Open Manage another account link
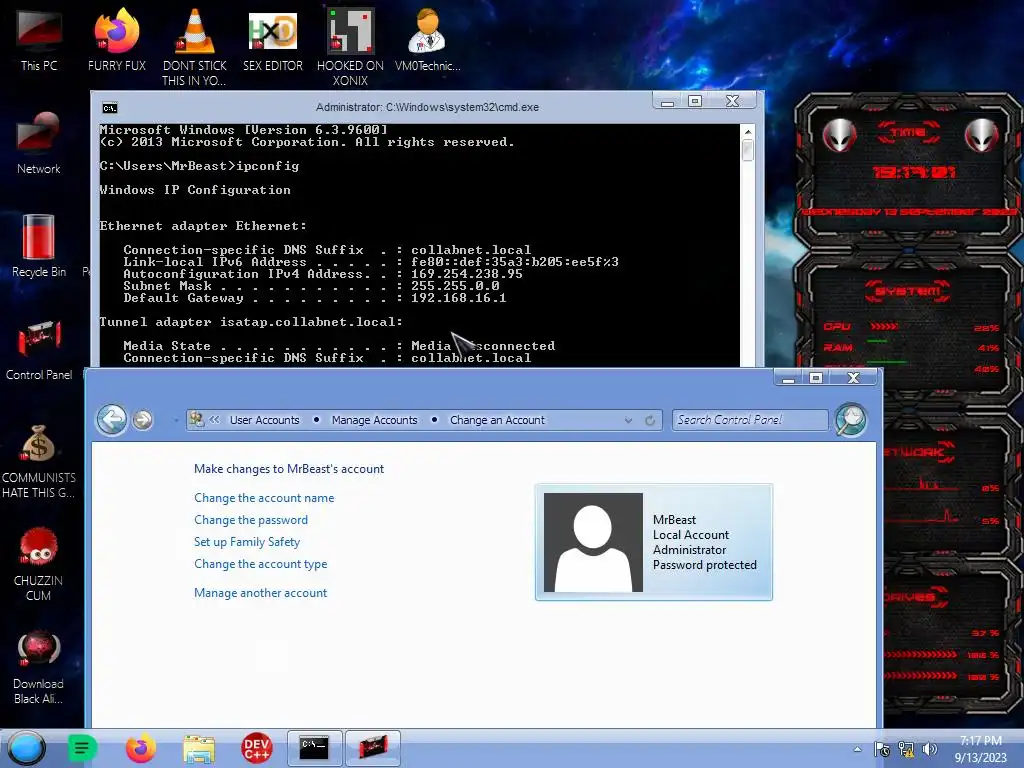This screenshot has width=1024, height=768. 261,593
